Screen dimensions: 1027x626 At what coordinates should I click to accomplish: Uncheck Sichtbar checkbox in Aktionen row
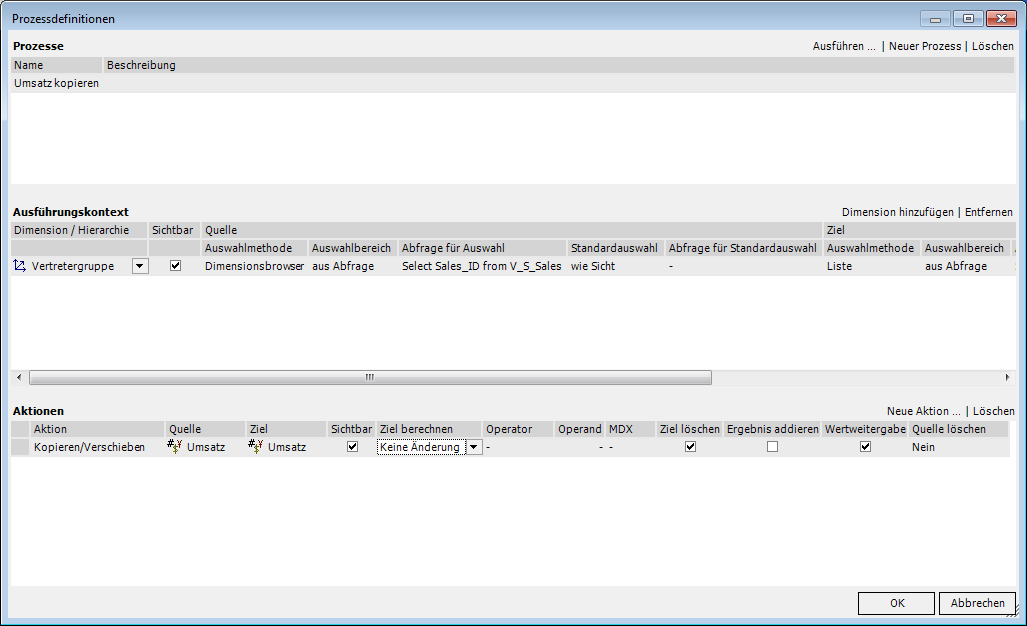pos(352,447)
